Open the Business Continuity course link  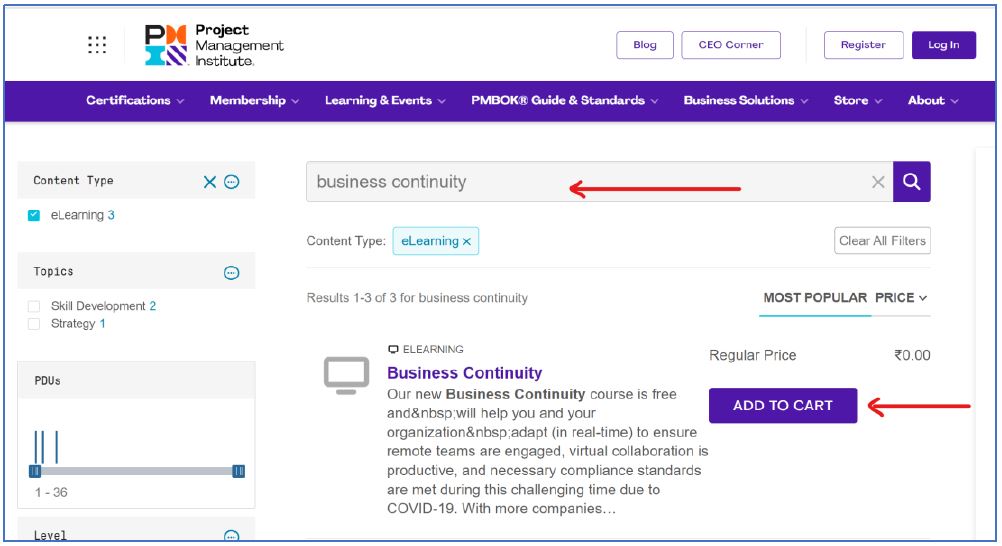tap(464, 373)
